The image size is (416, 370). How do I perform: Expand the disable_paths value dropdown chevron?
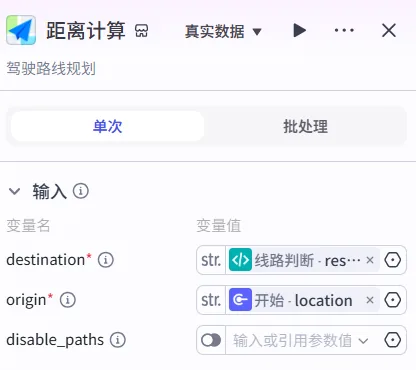363,341
